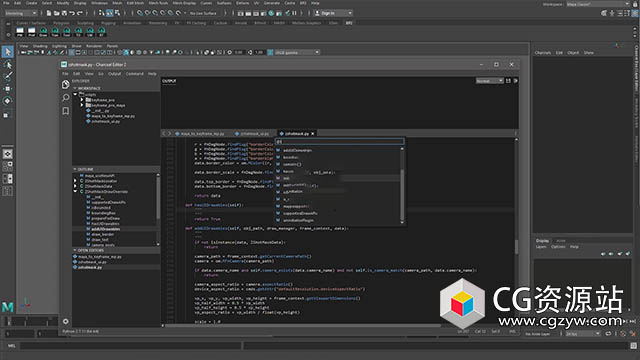
Task: Click the output panel maximize icon in Charcoal Editor
Action: pyautogui.click(x=508, y=81)
